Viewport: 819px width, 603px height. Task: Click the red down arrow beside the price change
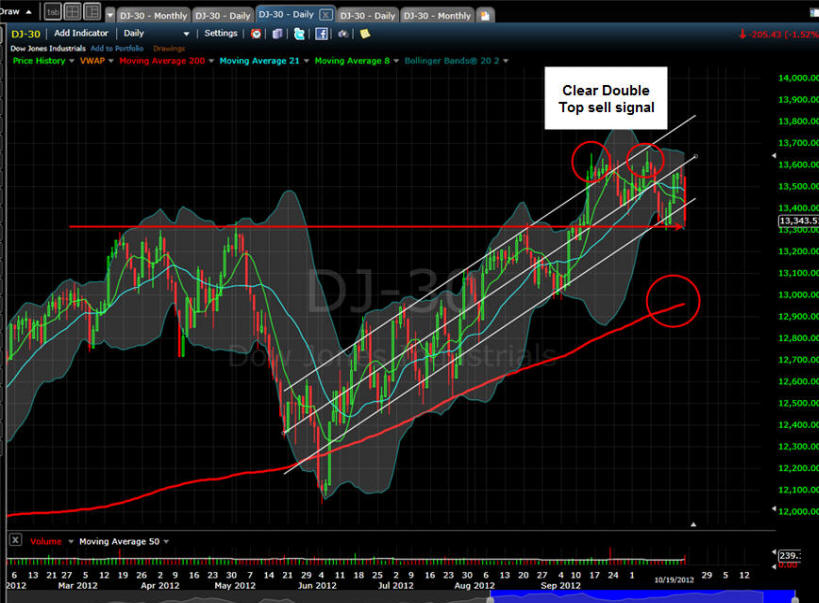click(x=742, y=34)
